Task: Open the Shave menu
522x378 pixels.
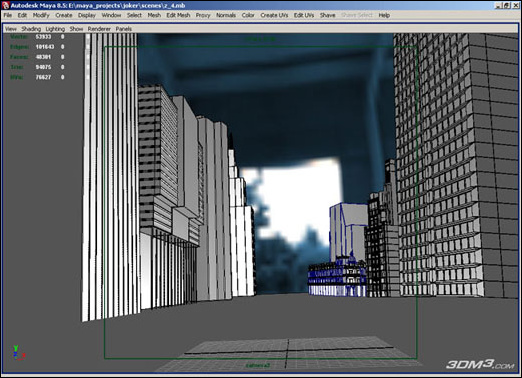Action: coord(327,15)
